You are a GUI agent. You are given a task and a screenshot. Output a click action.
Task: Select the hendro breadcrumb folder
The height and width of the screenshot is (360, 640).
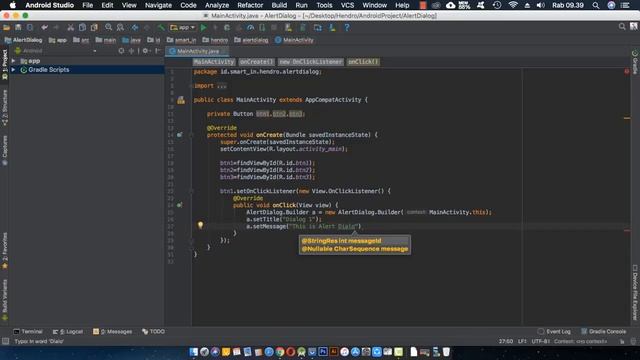point(215,40)
